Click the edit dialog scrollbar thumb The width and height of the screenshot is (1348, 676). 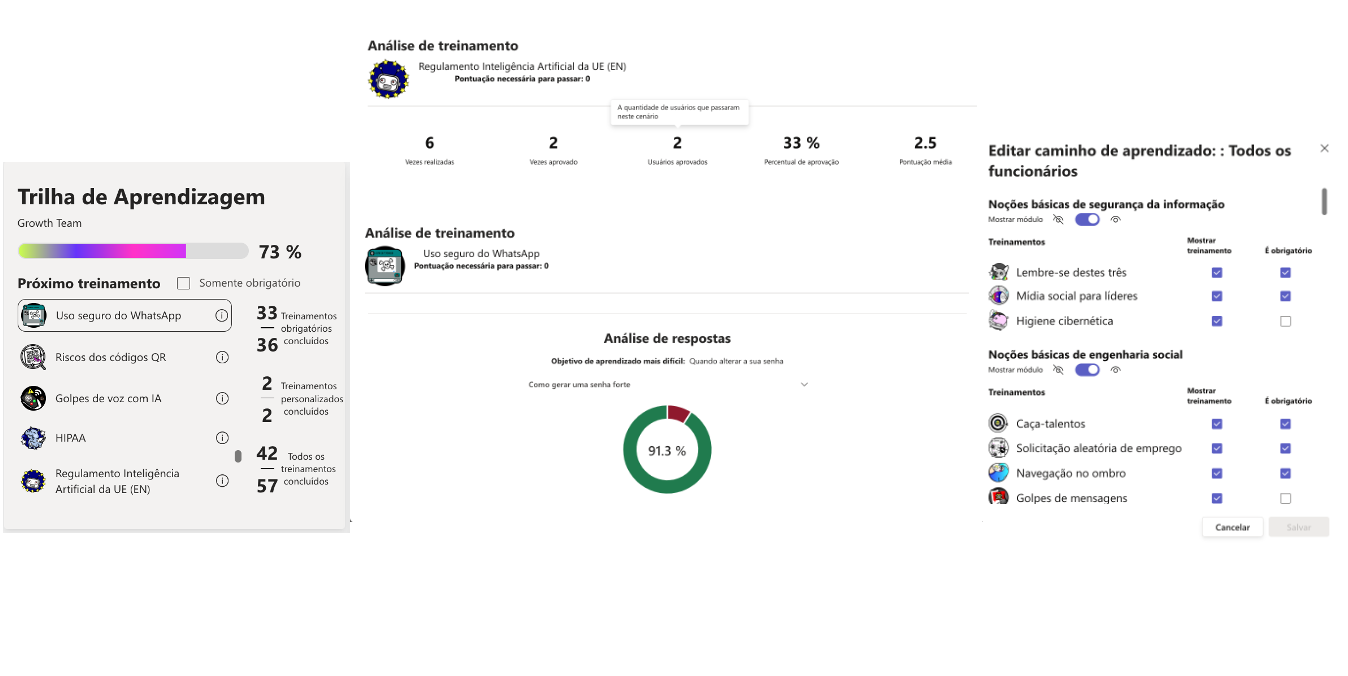pos(1324,201)
